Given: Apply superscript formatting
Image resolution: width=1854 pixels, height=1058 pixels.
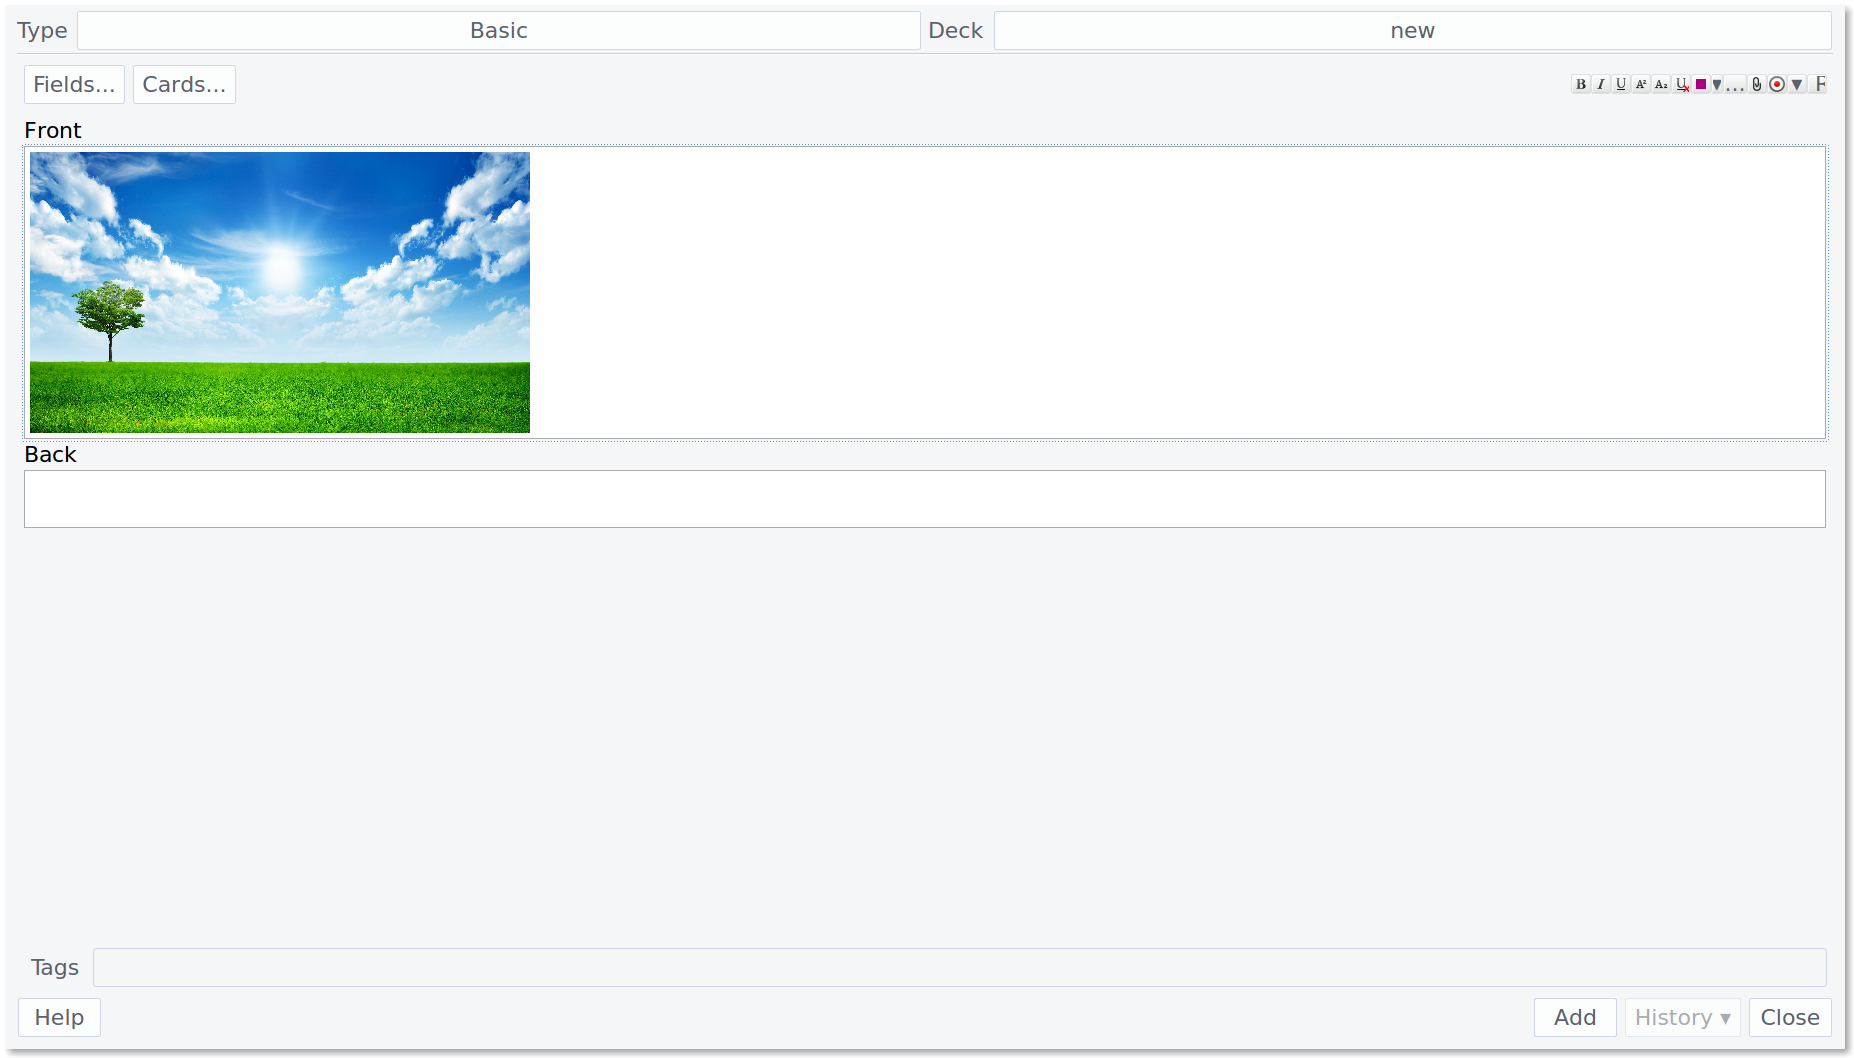Looking at the screenshot, I should point(1641,85).
